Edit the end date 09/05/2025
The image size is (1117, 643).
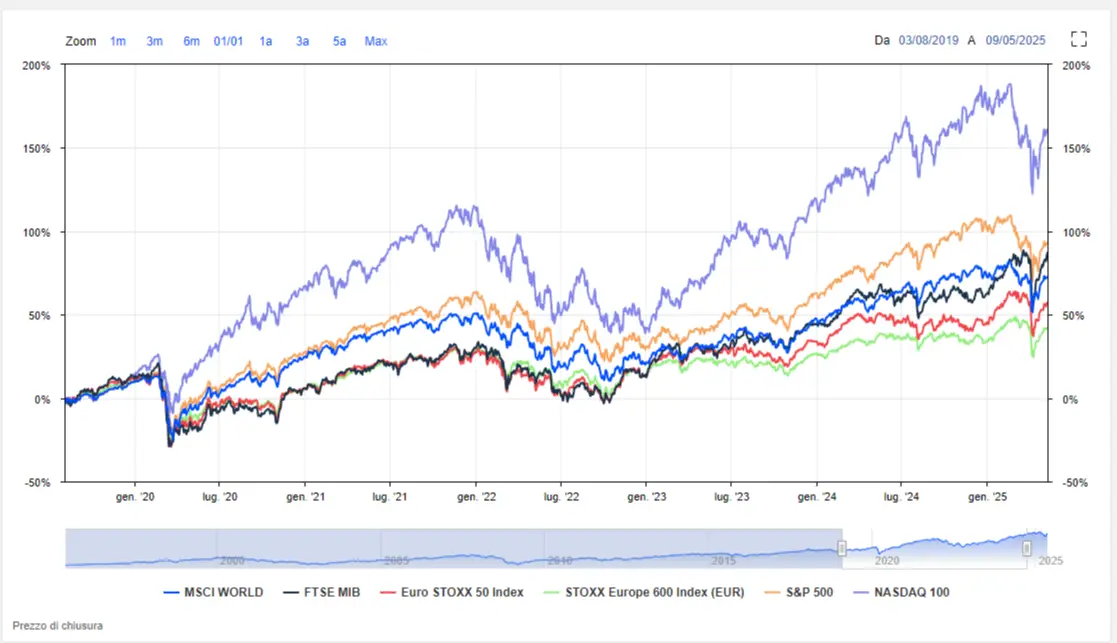tap(1015, 41)
